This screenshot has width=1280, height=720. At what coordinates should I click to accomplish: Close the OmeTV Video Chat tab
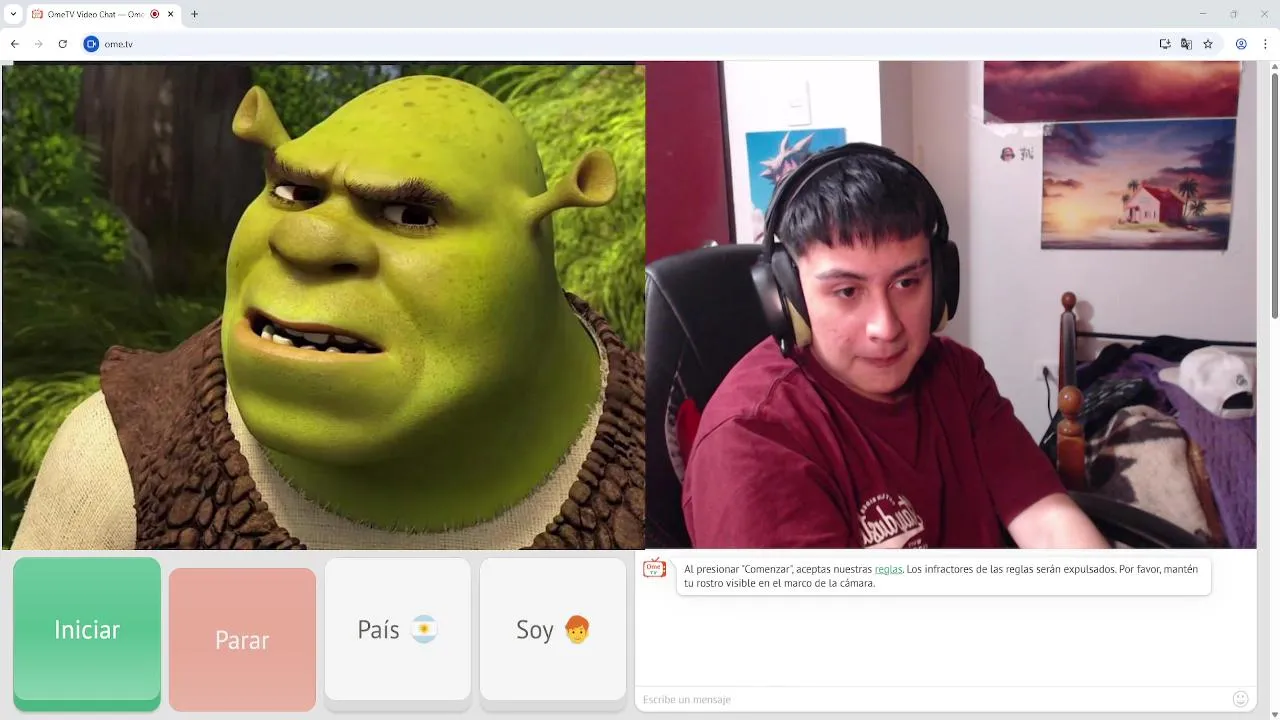tap(171, 14)
